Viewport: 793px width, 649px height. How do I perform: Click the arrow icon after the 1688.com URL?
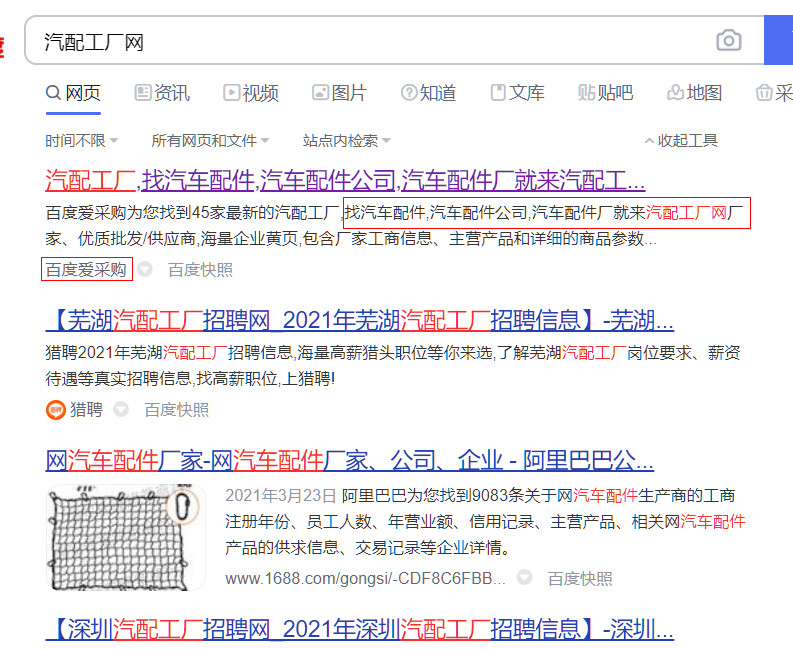tap(525, 578)
